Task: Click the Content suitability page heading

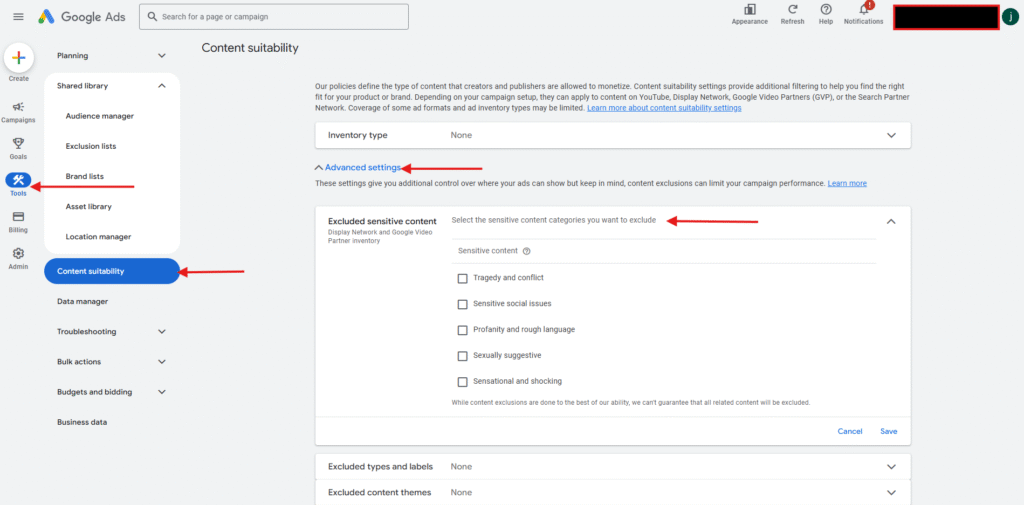Action: (x=250, y=48)
